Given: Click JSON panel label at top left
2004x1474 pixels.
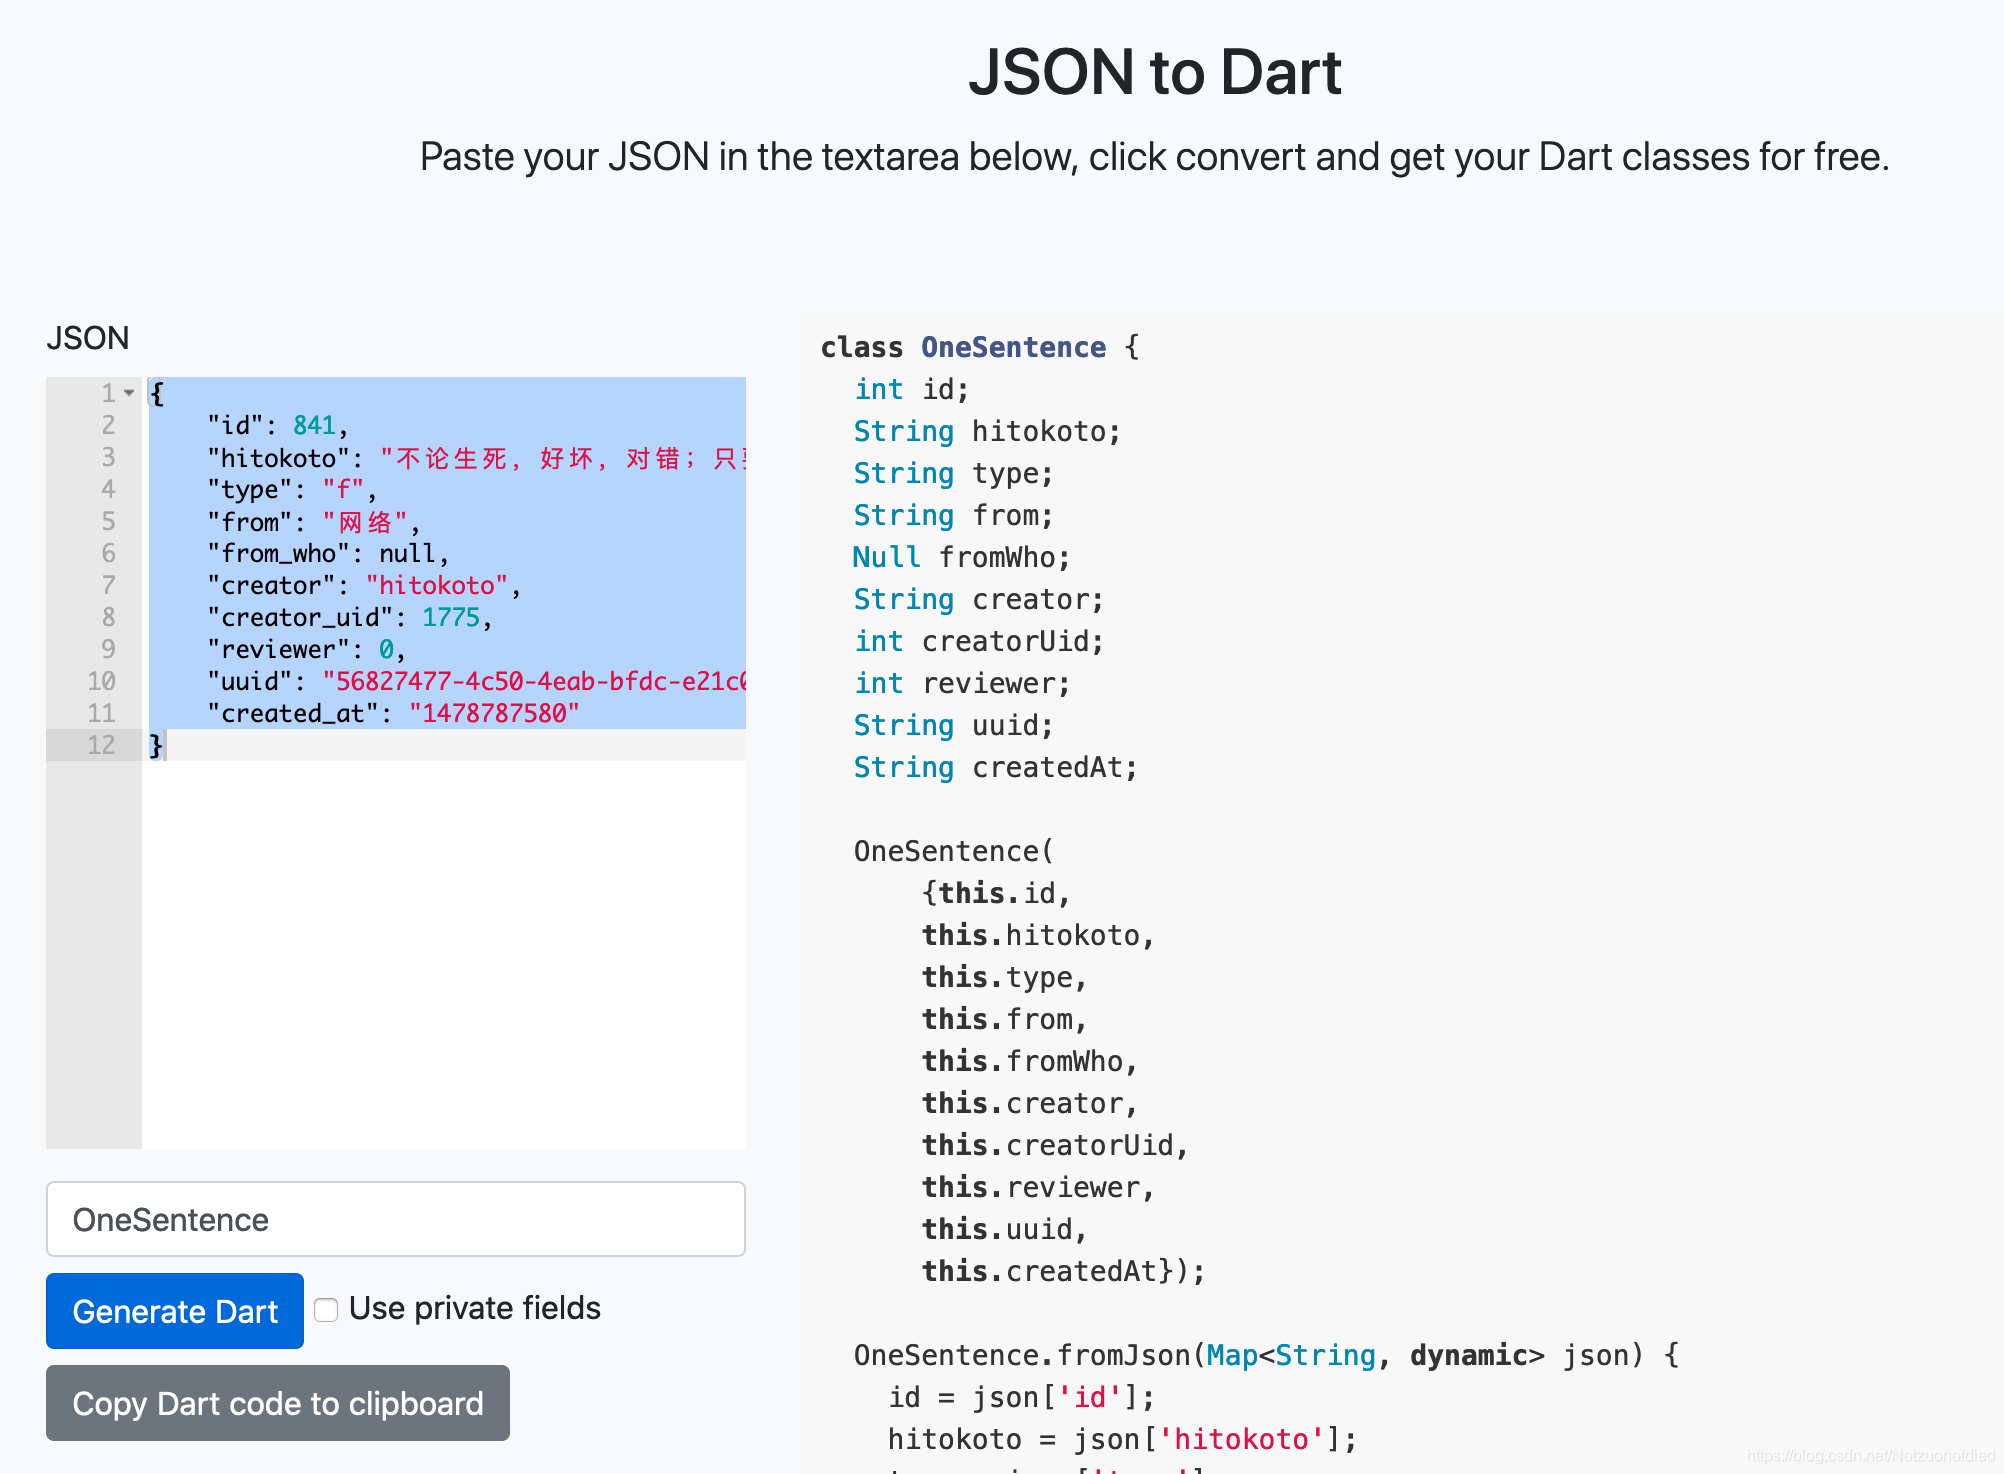Looking at the screenshot, I should (x=86, y=336).
